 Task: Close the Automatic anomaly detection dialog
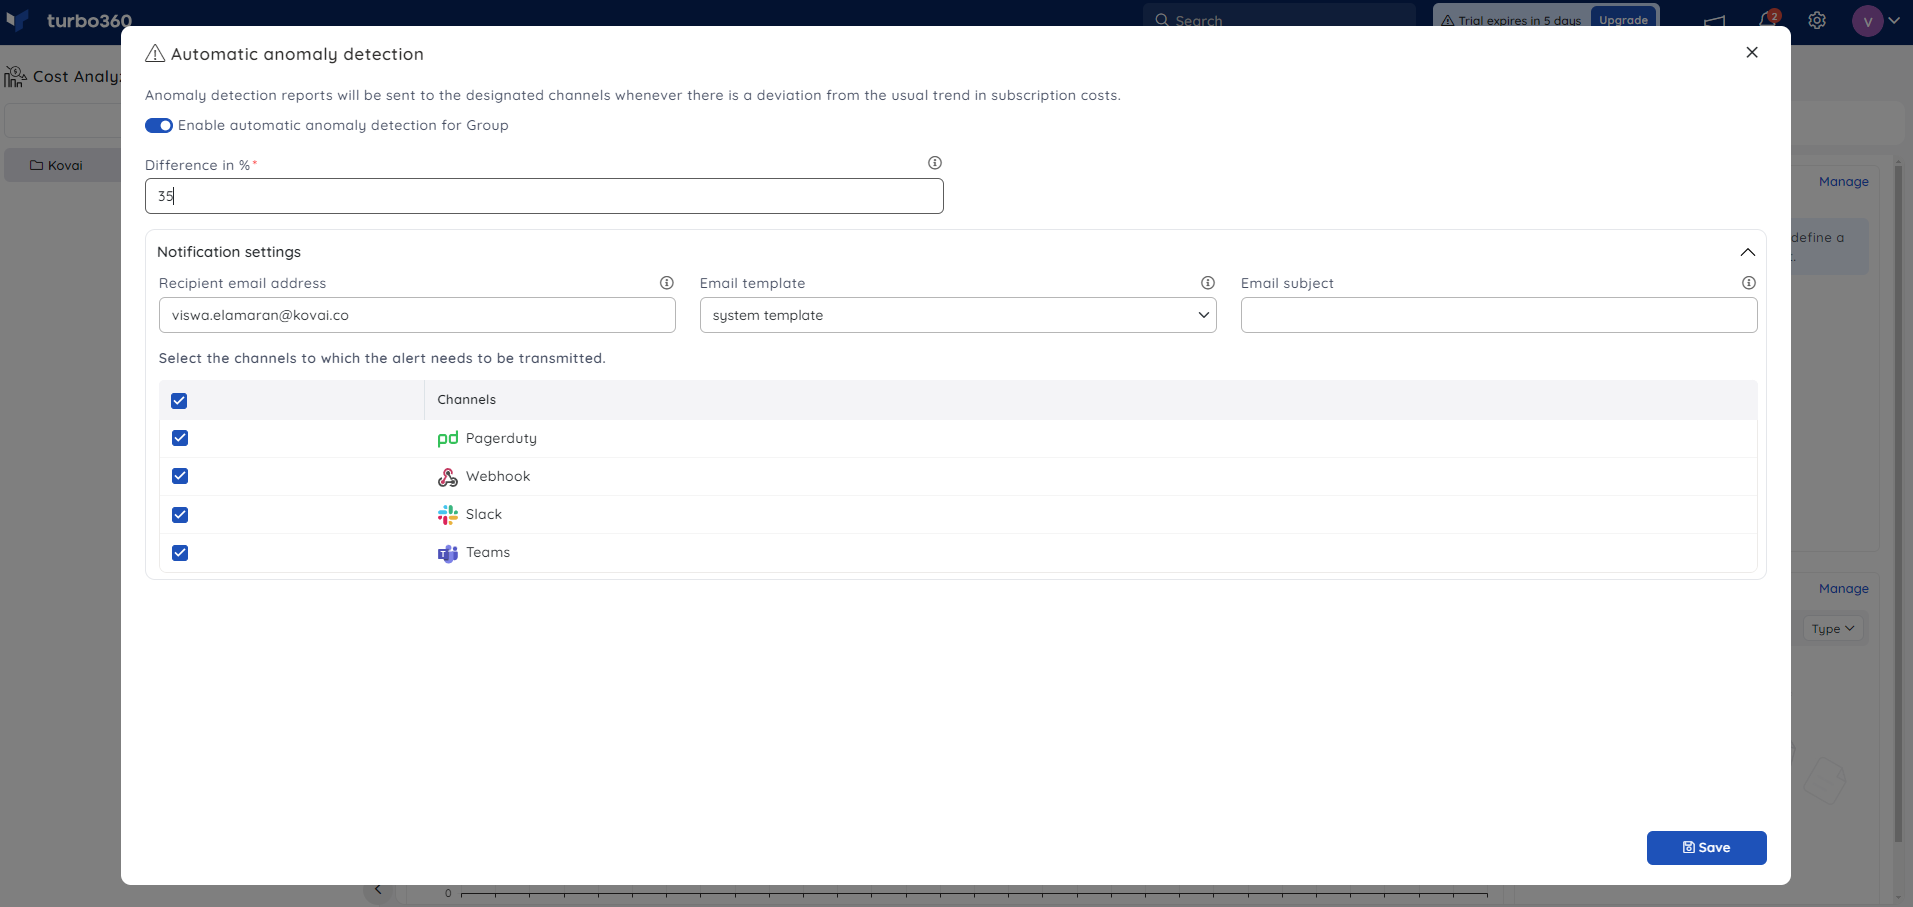(x=1751, y=53)
